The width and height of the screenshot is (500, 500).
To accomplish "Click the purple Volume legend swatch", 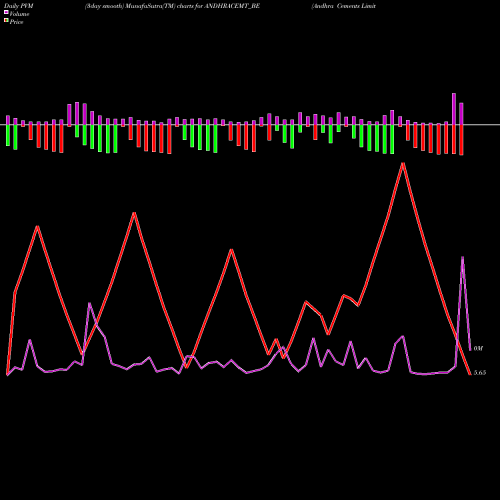I will [6, 12].
